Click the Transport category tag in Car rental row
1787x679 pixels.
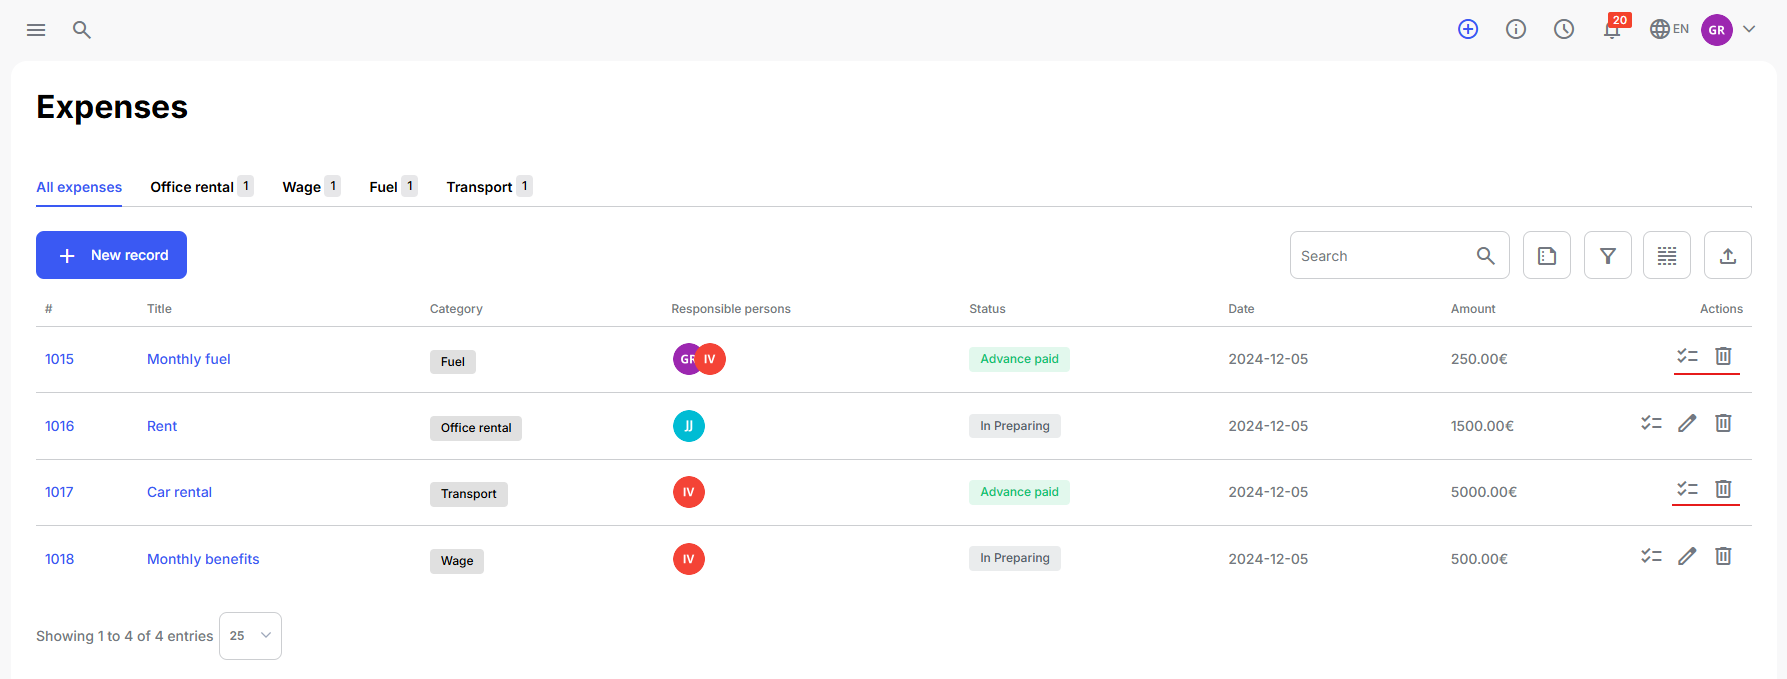[469, 494]
